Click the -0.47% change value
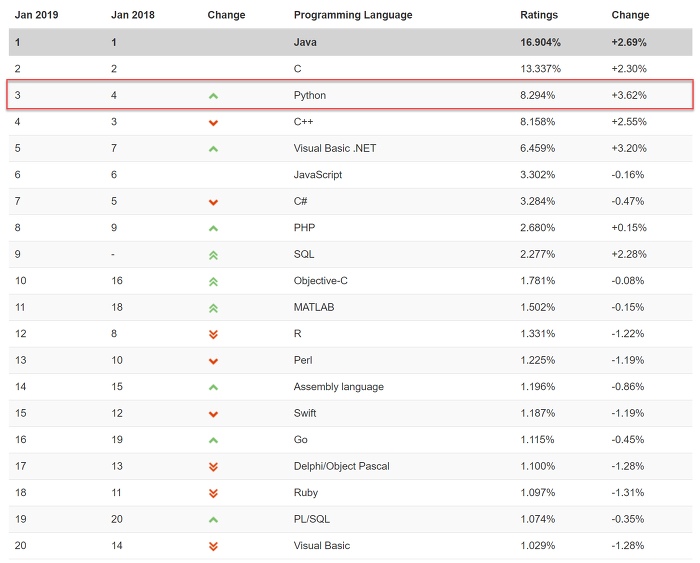Screen dimensions: 700x563 [628, 201]
